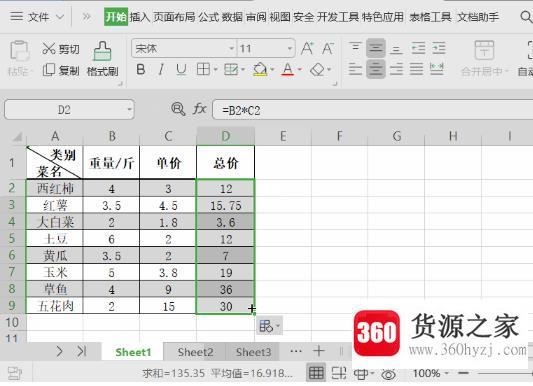533x386 pixels.
Task: Decrease font size with small A
Action: click(328, 49)
